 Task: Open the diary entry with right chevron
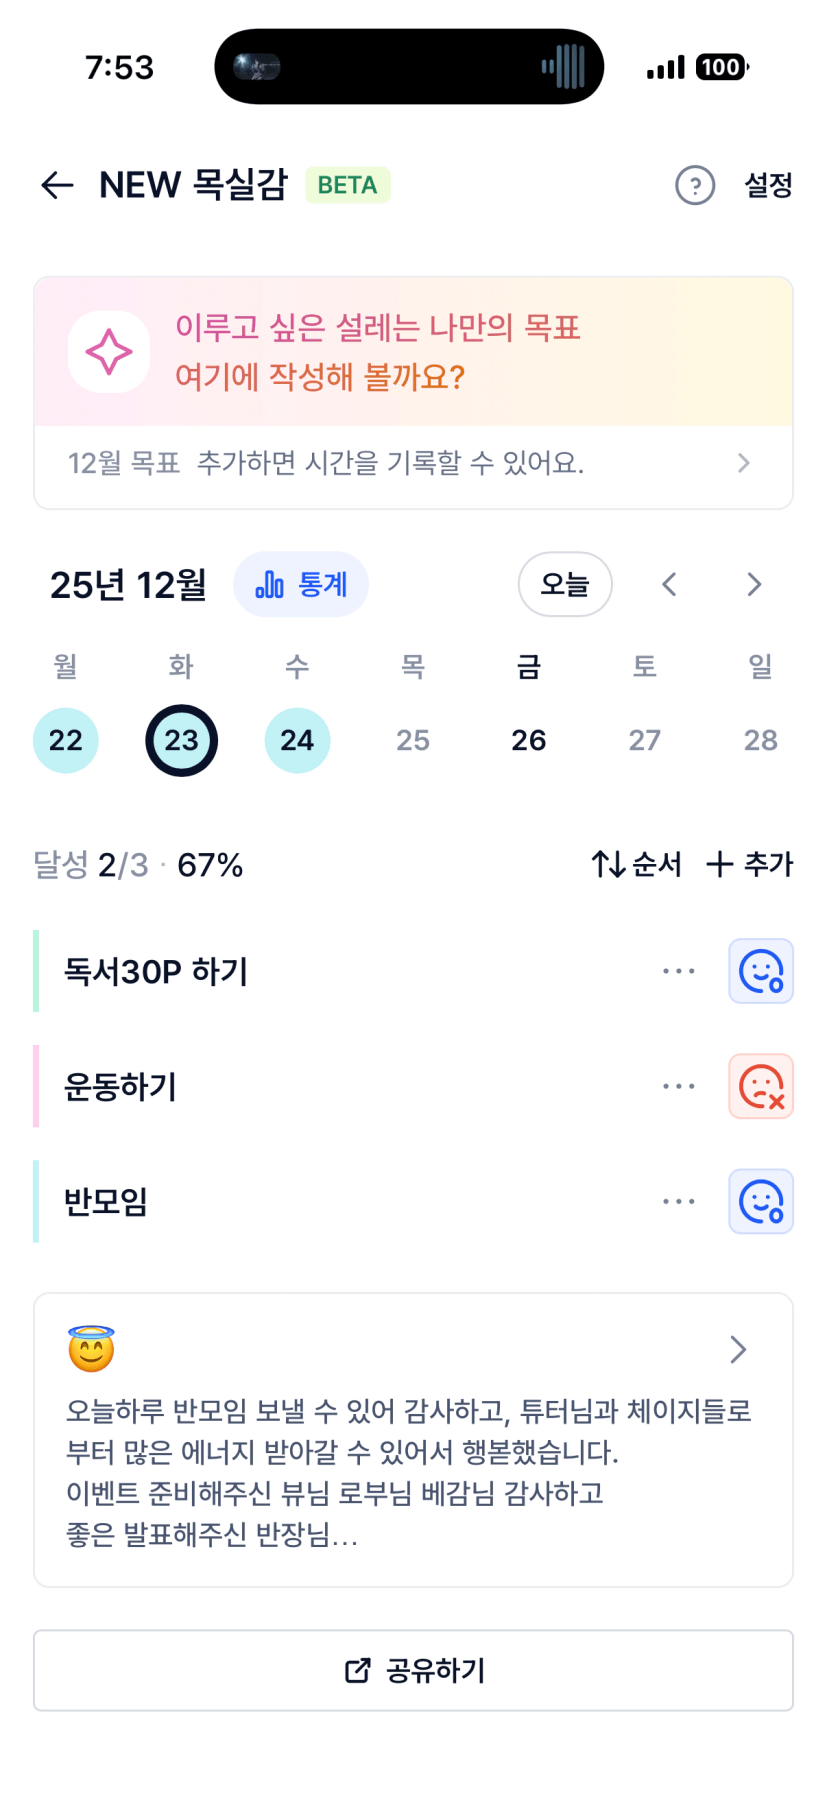coord(738,1349)
